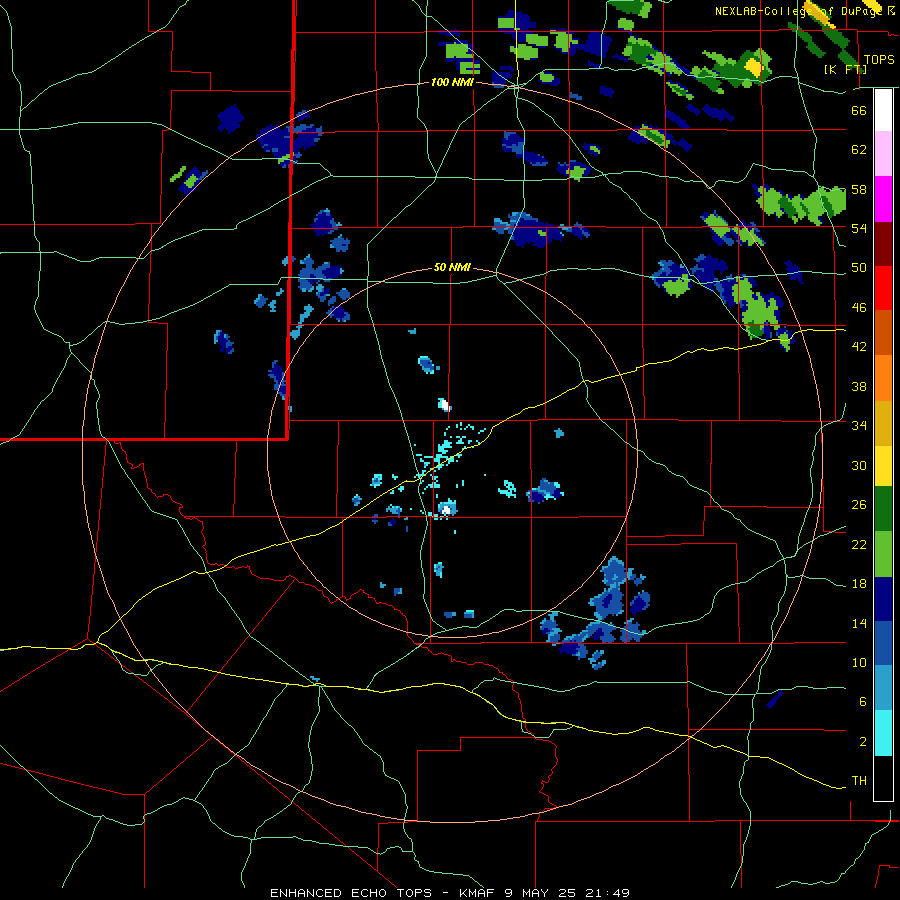
Task: Click the "42" scale label
Action: tap(859, 347)
